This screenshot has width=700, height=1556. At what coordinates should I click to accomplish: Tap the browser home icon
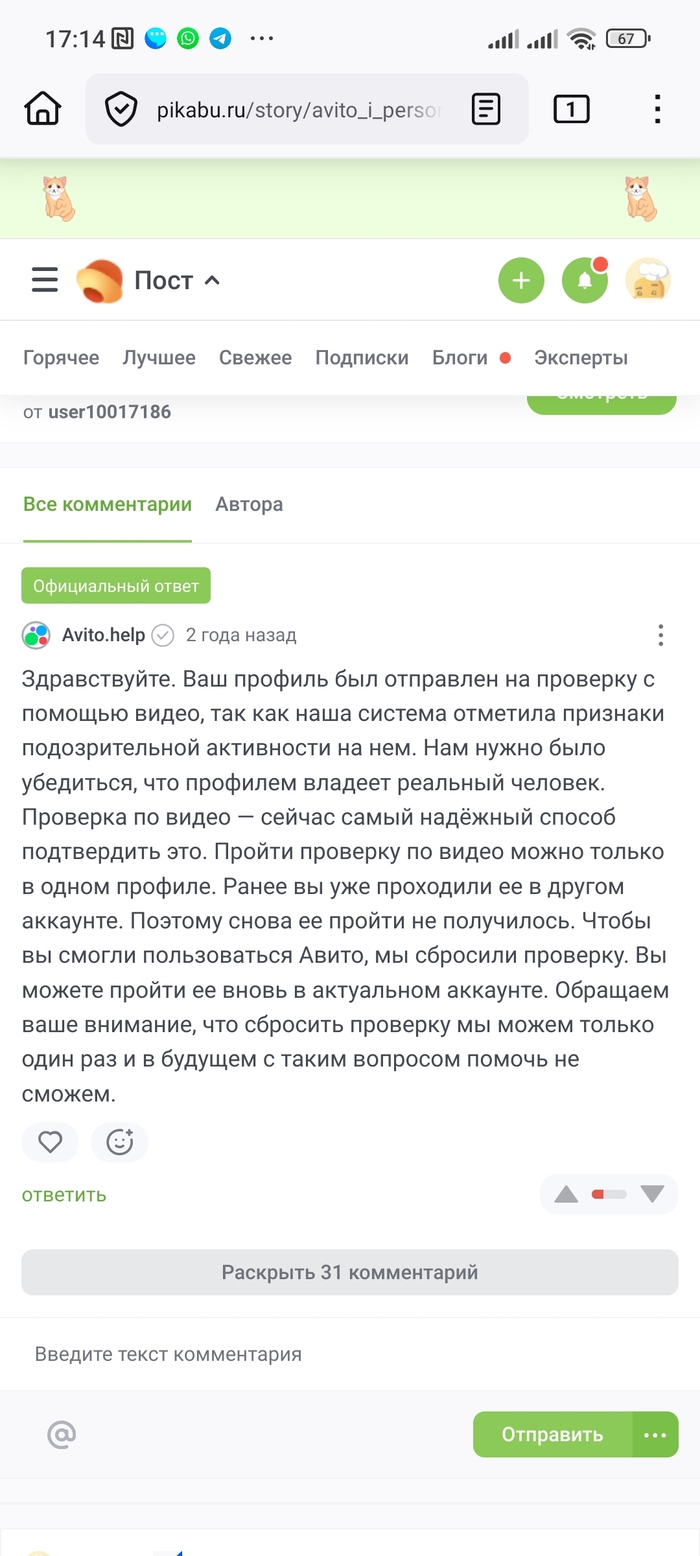tap(43, 108)
